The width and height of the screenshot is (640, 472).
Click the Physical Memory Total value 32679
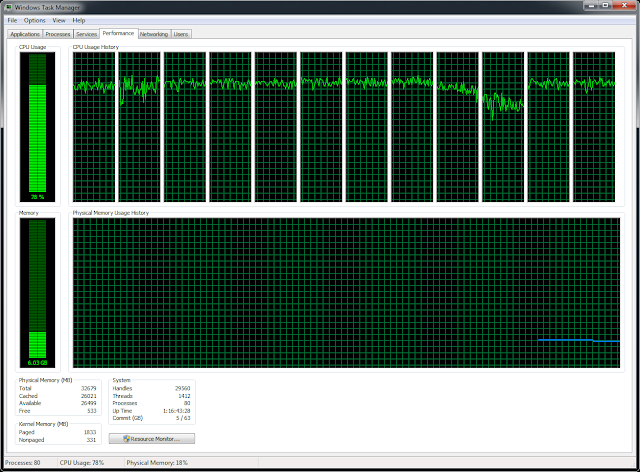click(x=89, y=388)
